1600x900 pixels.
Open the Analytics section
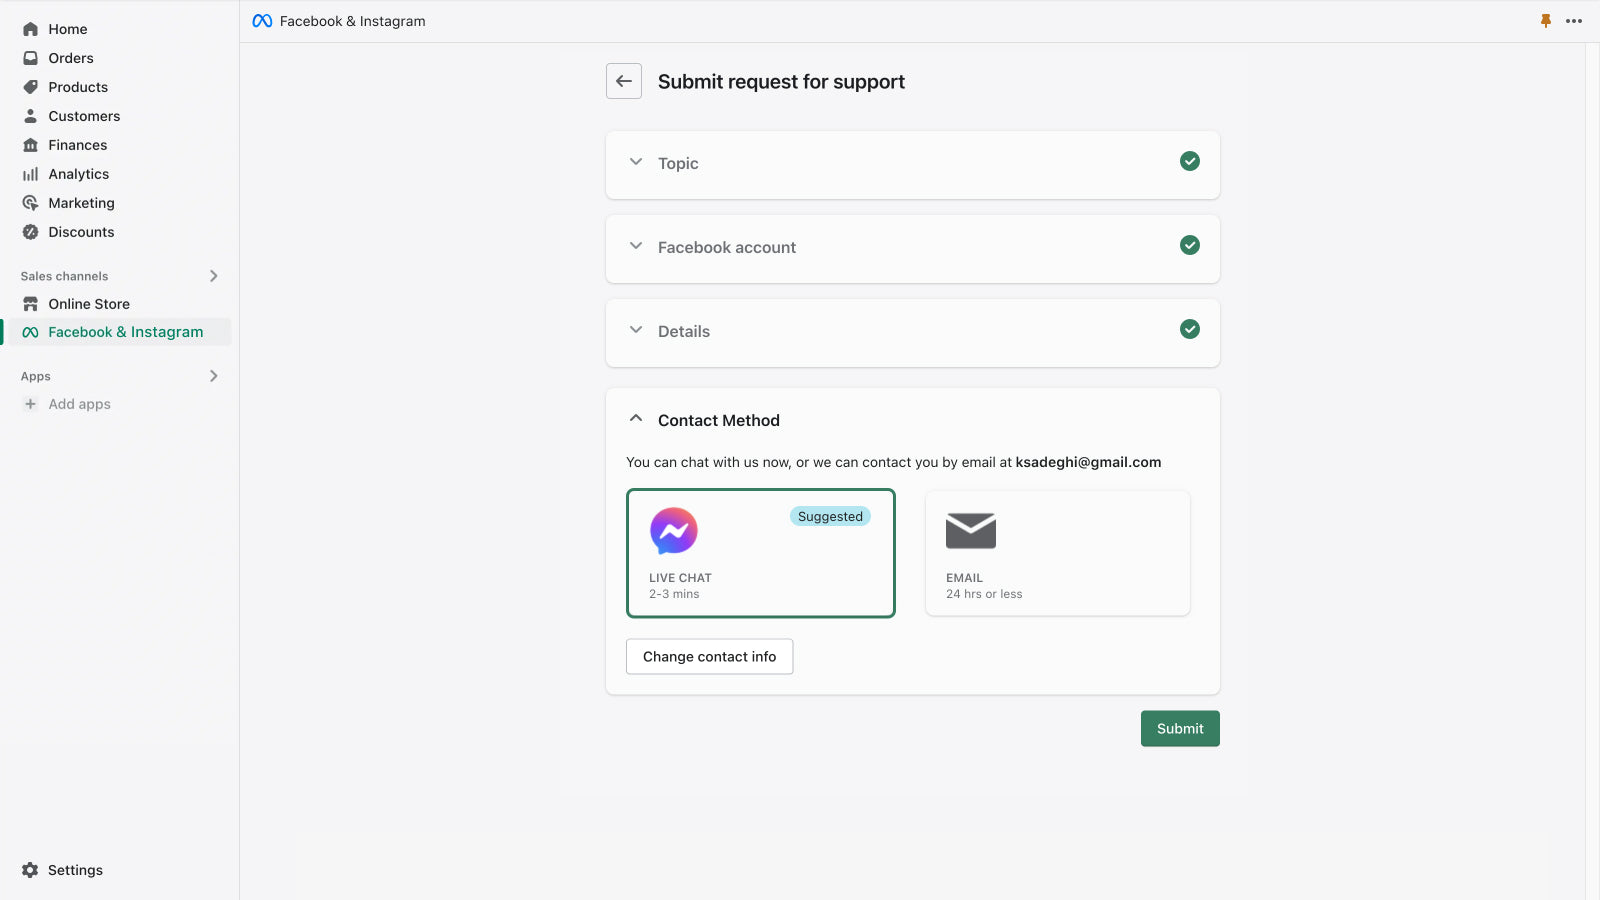point(30,174)
